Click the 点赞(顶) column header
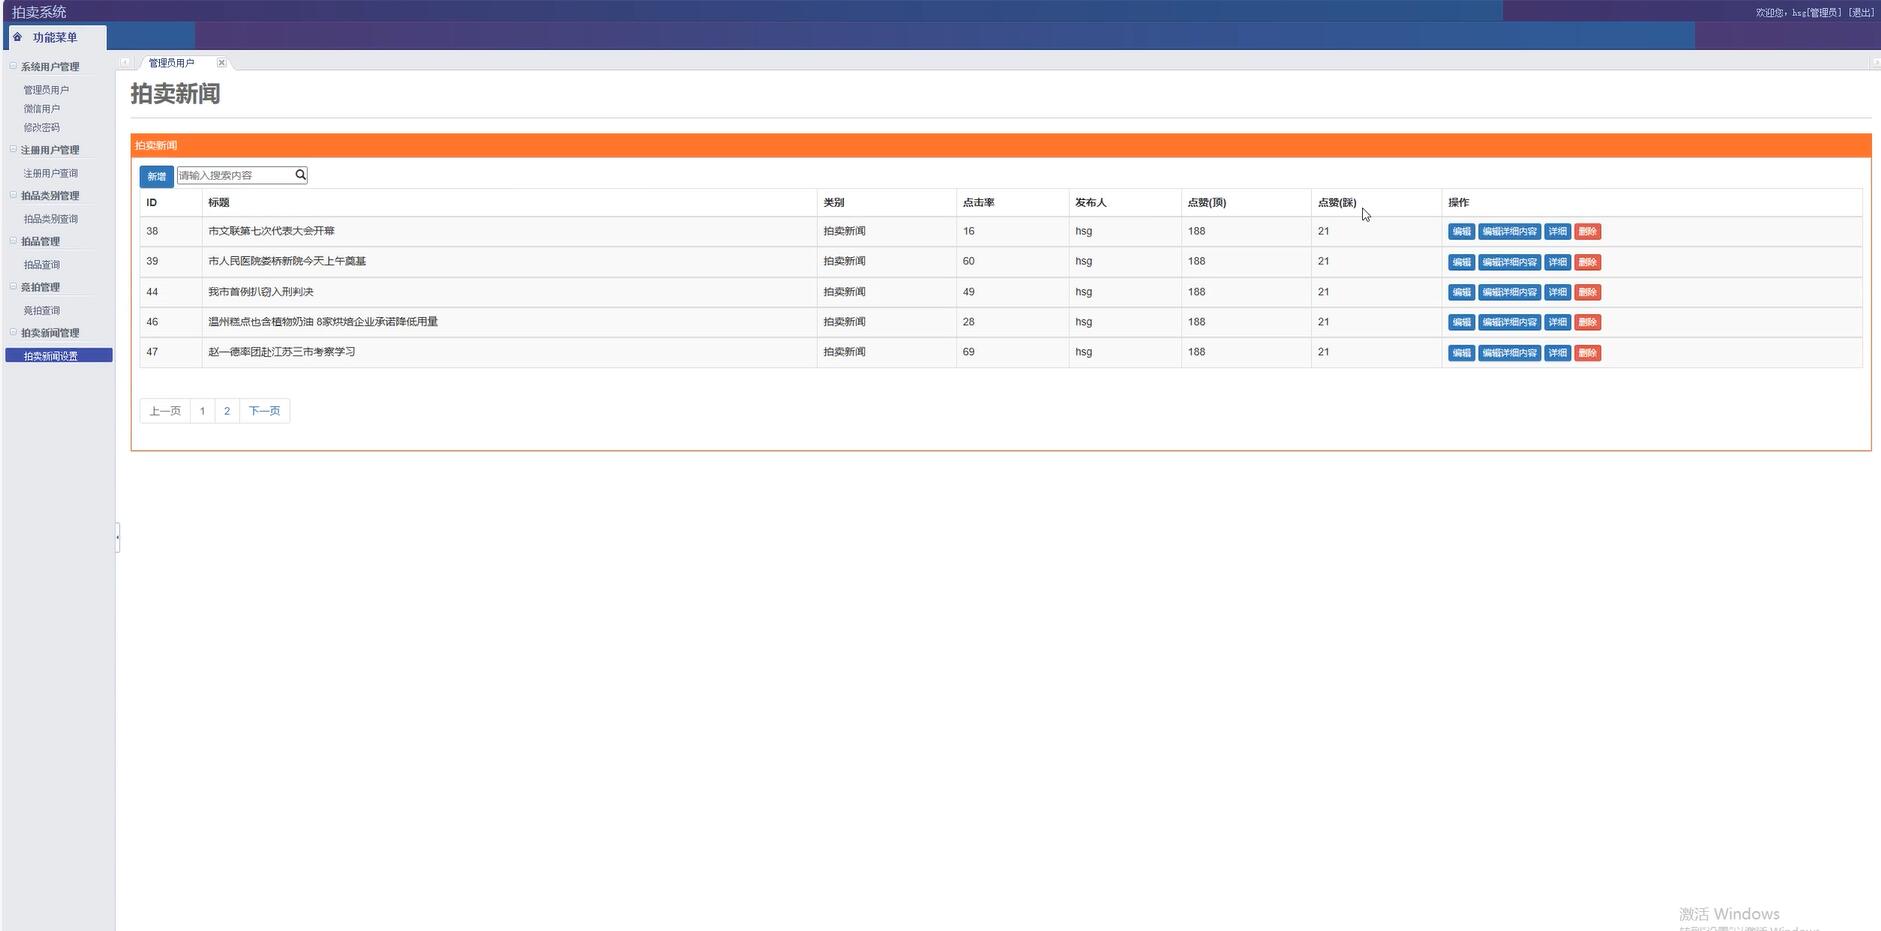This screenshot has height=931, width=1881. (x=1207, y=202)
